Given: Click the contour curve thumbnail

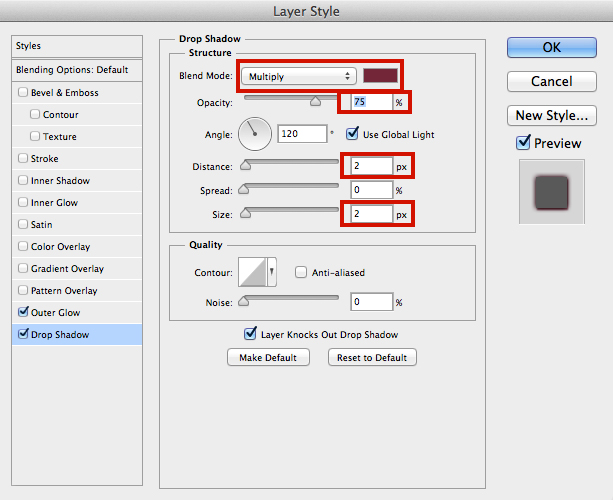Looking at the screenshot, I should [250, 272].
